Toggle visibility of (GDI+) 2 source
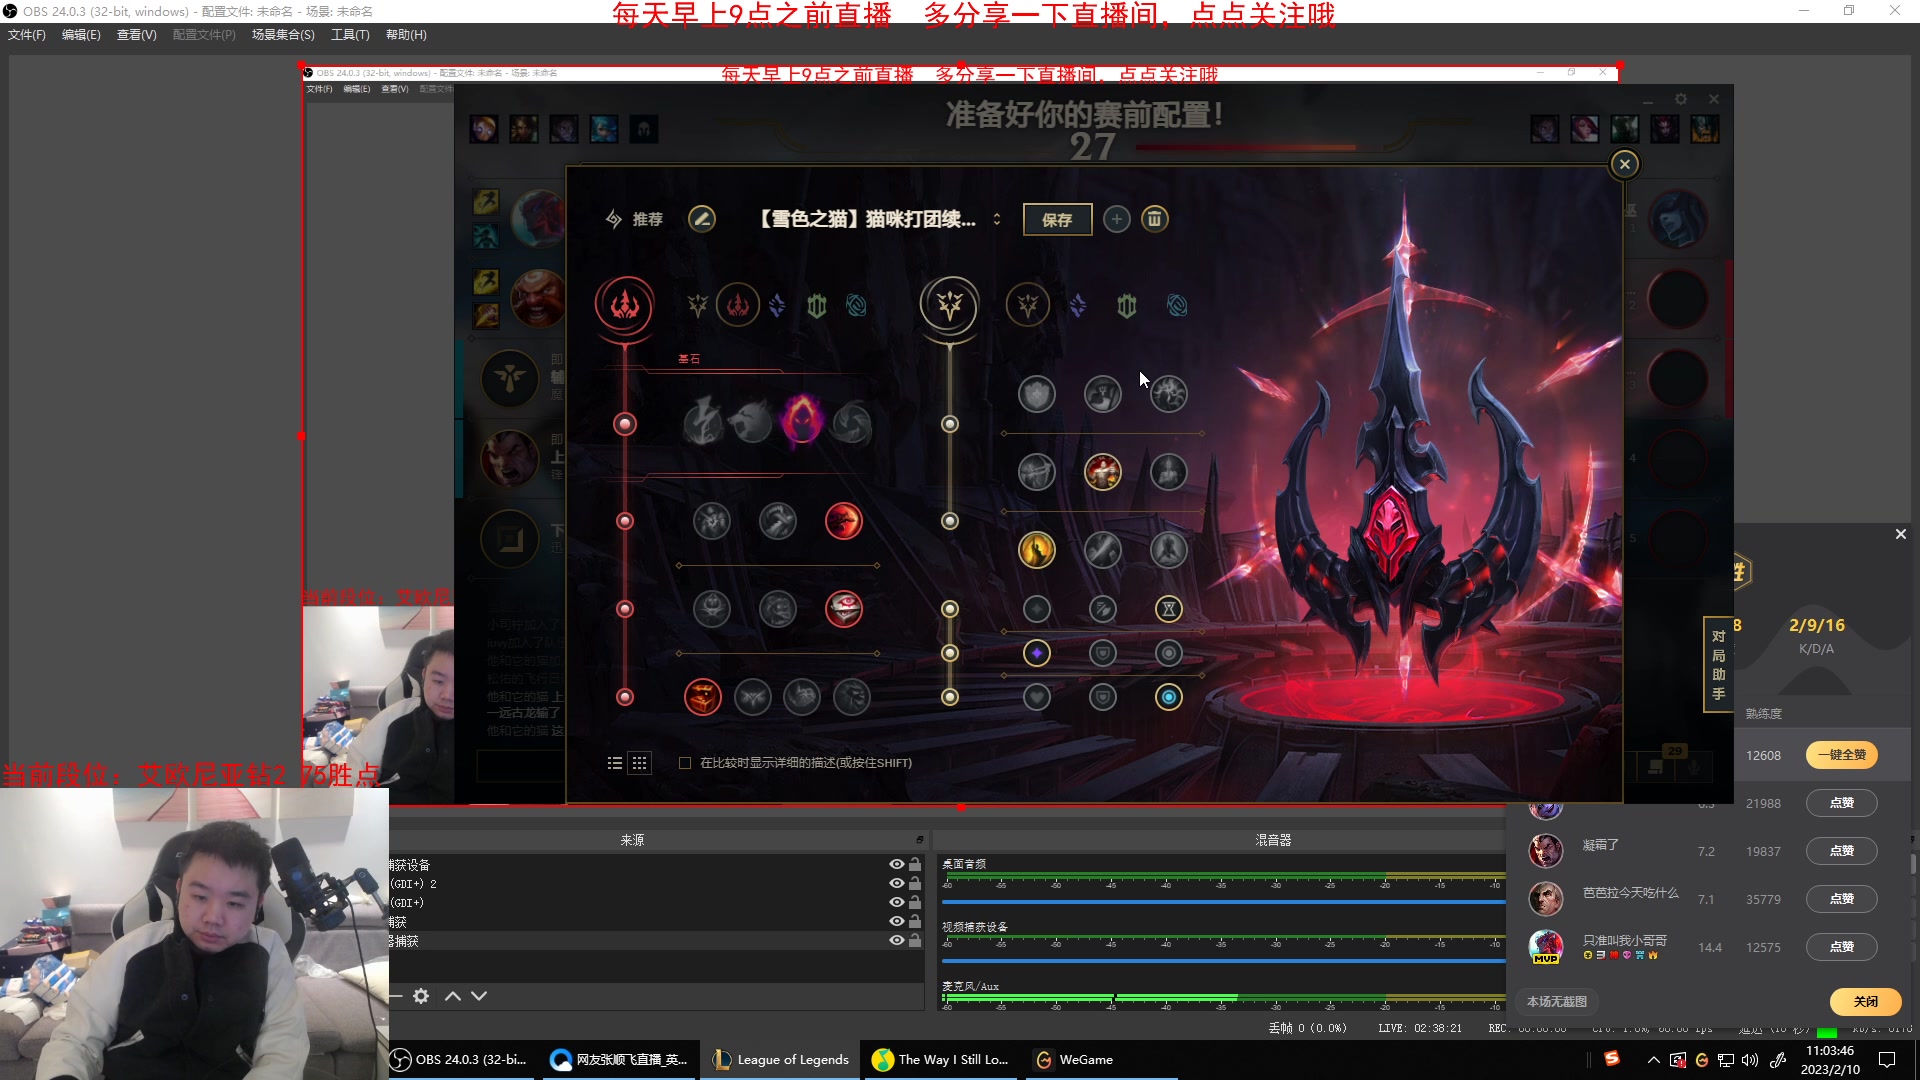Viewport: 1920px width, 1080px height. [897, 884]
